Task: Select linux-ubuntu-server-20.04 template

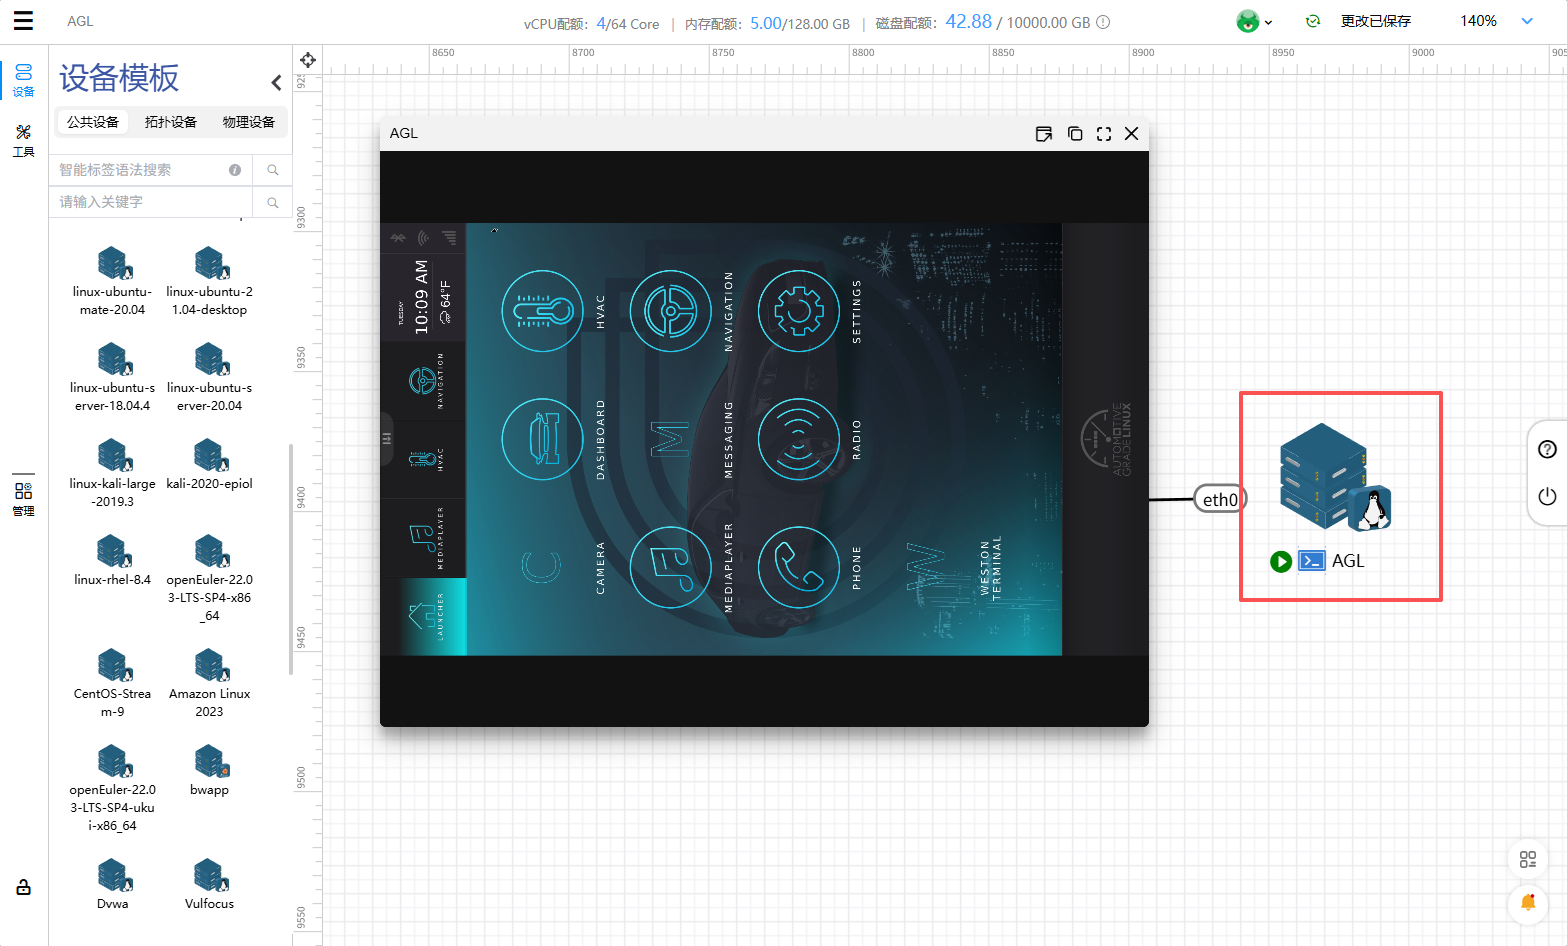Action: [x=209, y=378]
